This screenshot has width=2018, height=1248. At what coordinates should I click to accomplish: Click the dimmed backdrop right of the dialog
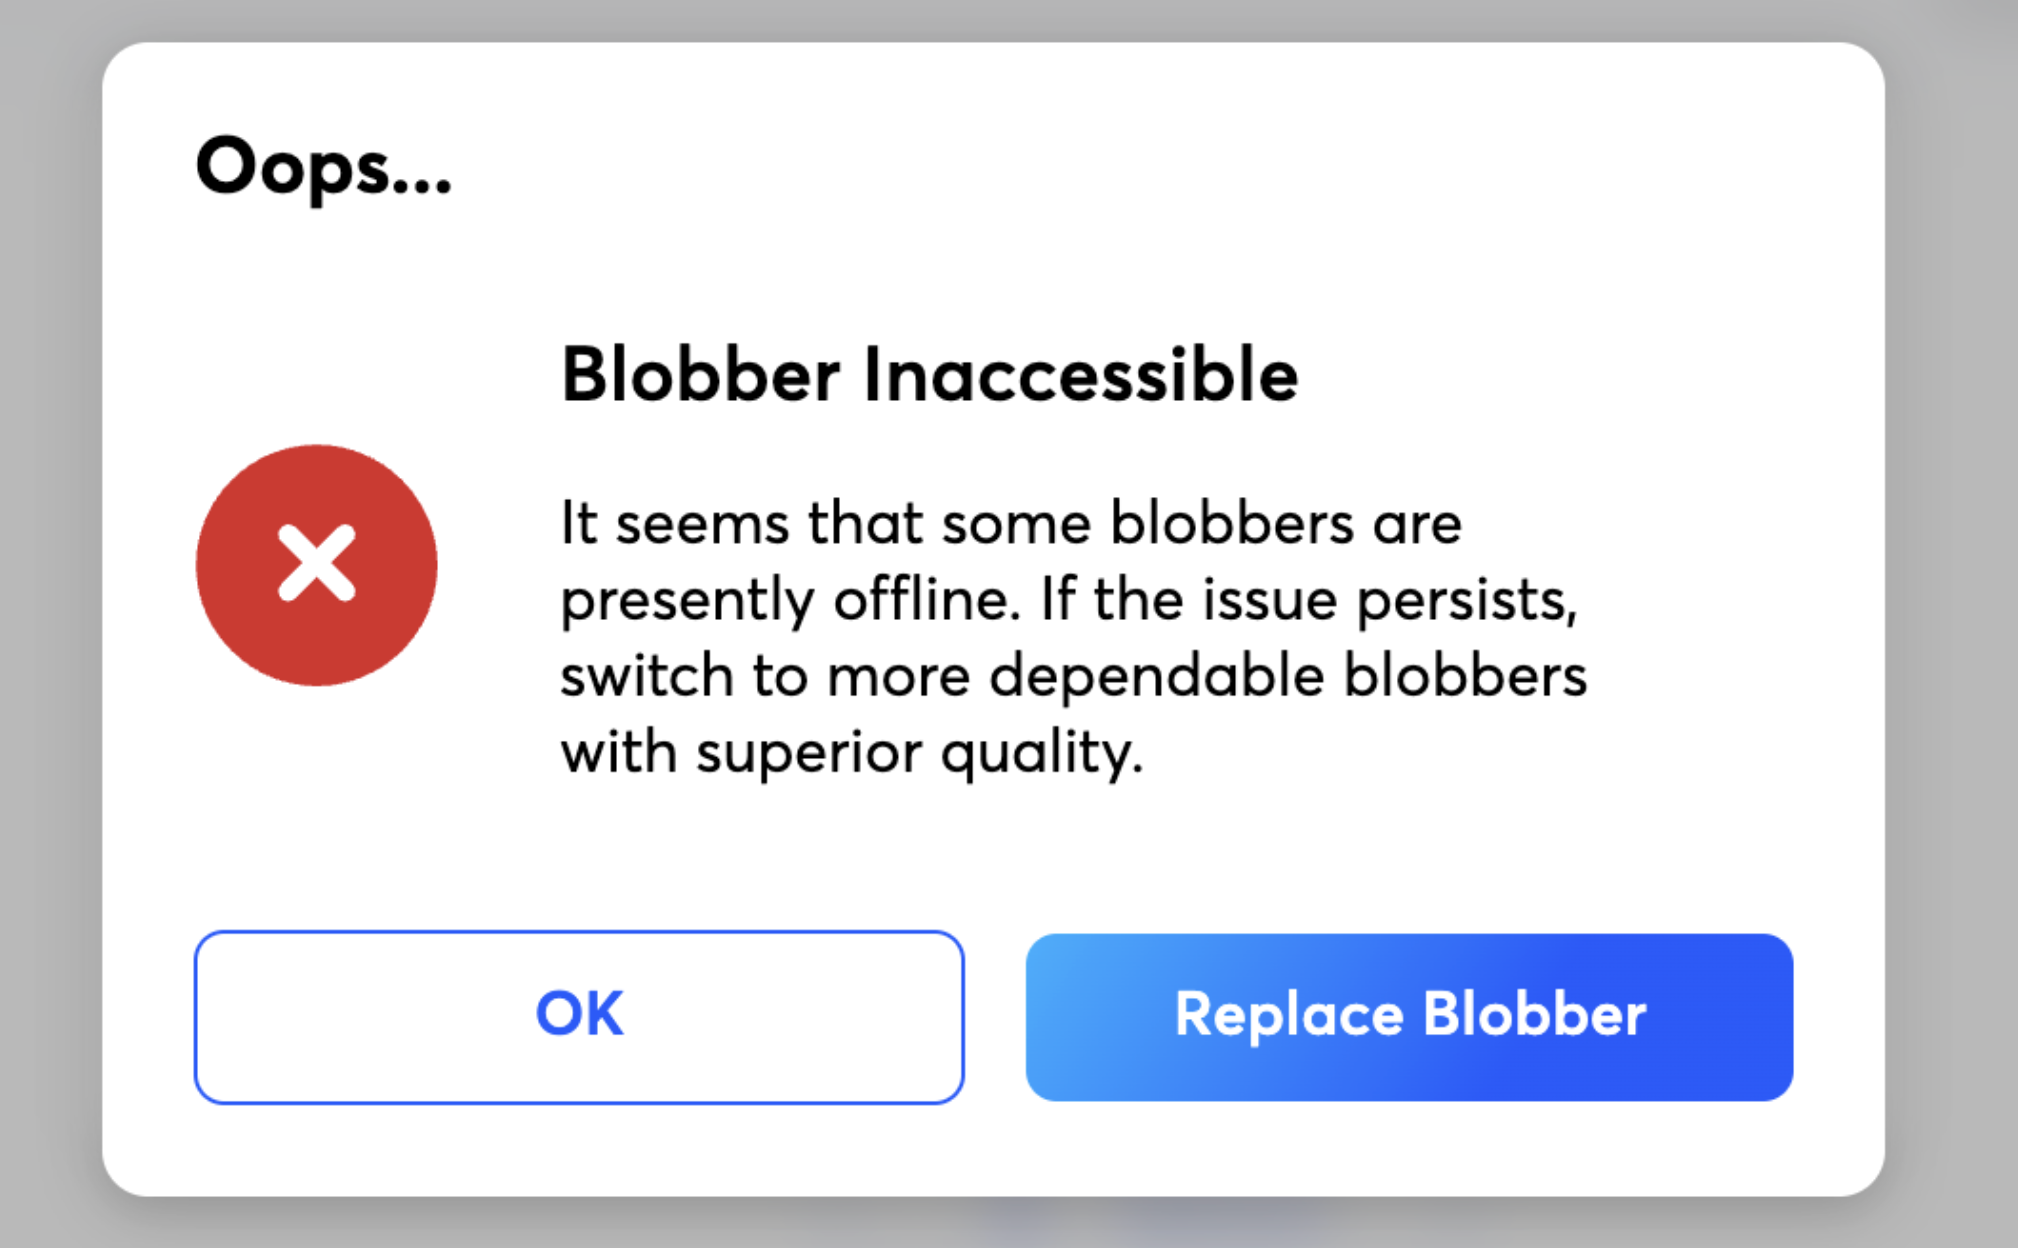pyautogui.click(x=1952, y=620)
